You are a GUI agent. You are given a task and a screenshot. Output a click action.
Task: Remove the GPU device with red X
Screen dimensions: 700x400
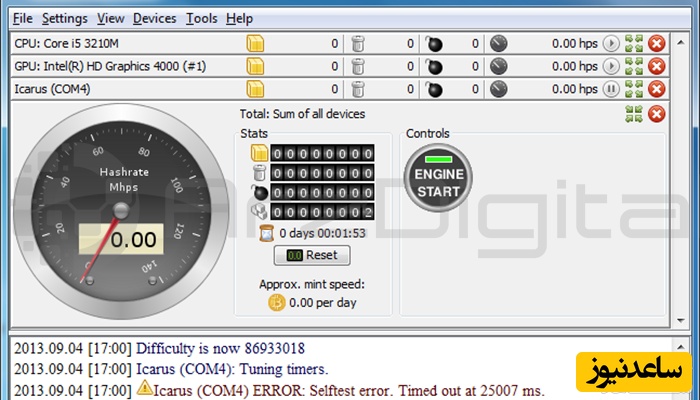point(656,66)
